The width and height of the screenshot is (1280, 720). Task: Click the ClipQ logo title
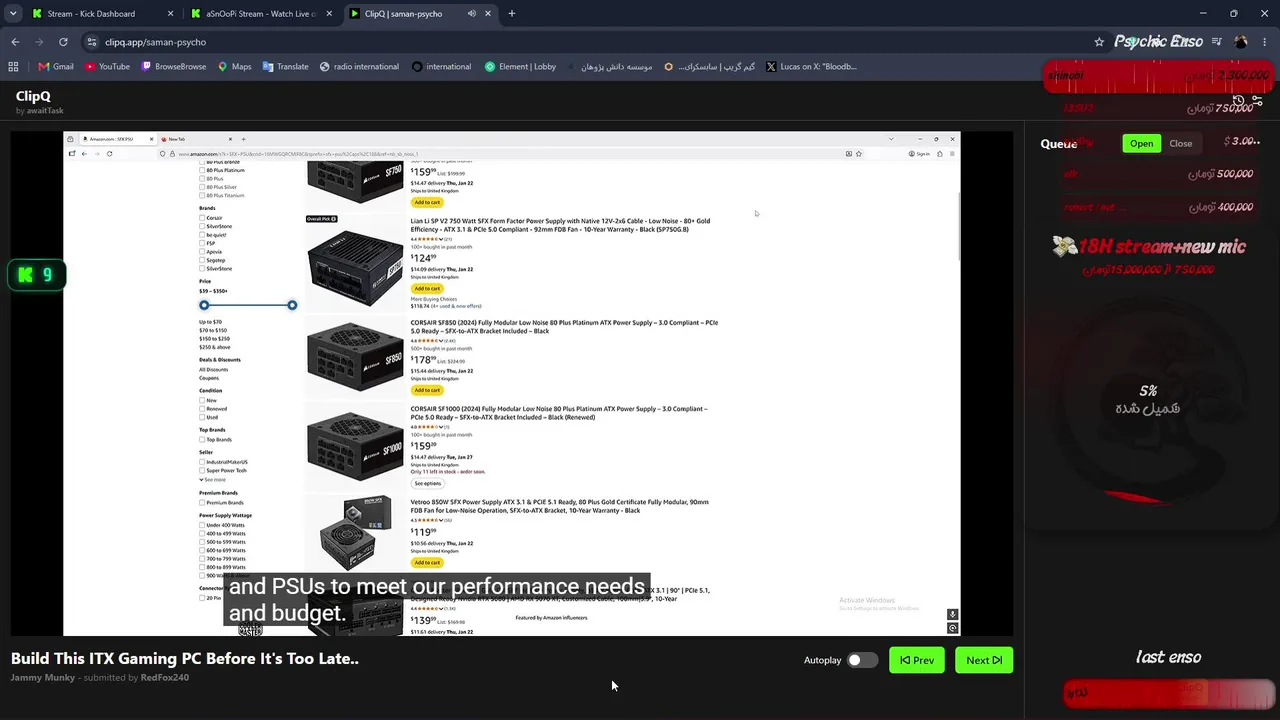pyautogui.click(x=33, y=96)
